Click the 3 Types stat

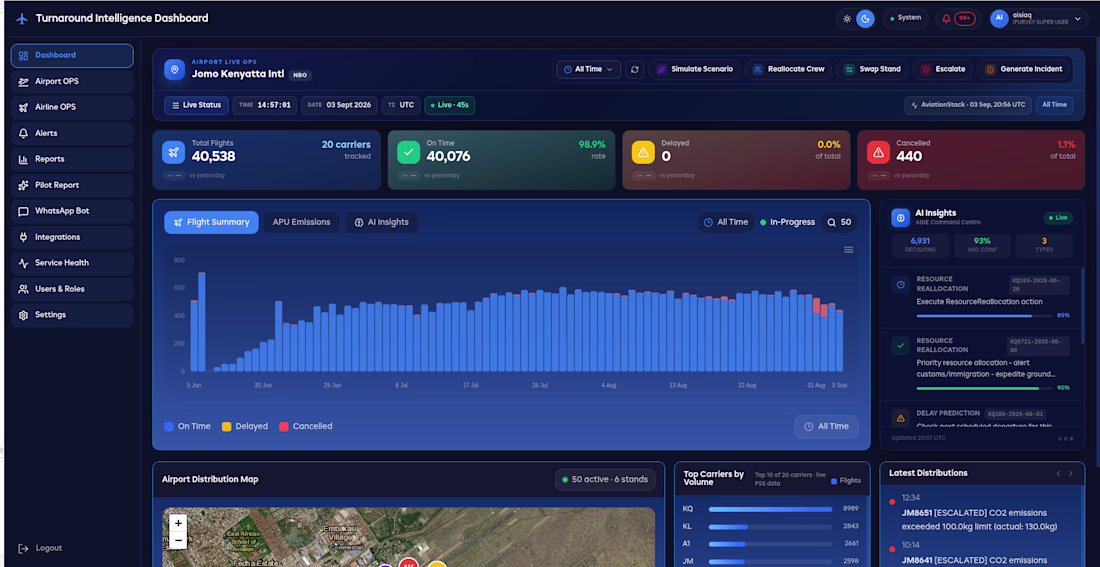[x=1044, y=246]
